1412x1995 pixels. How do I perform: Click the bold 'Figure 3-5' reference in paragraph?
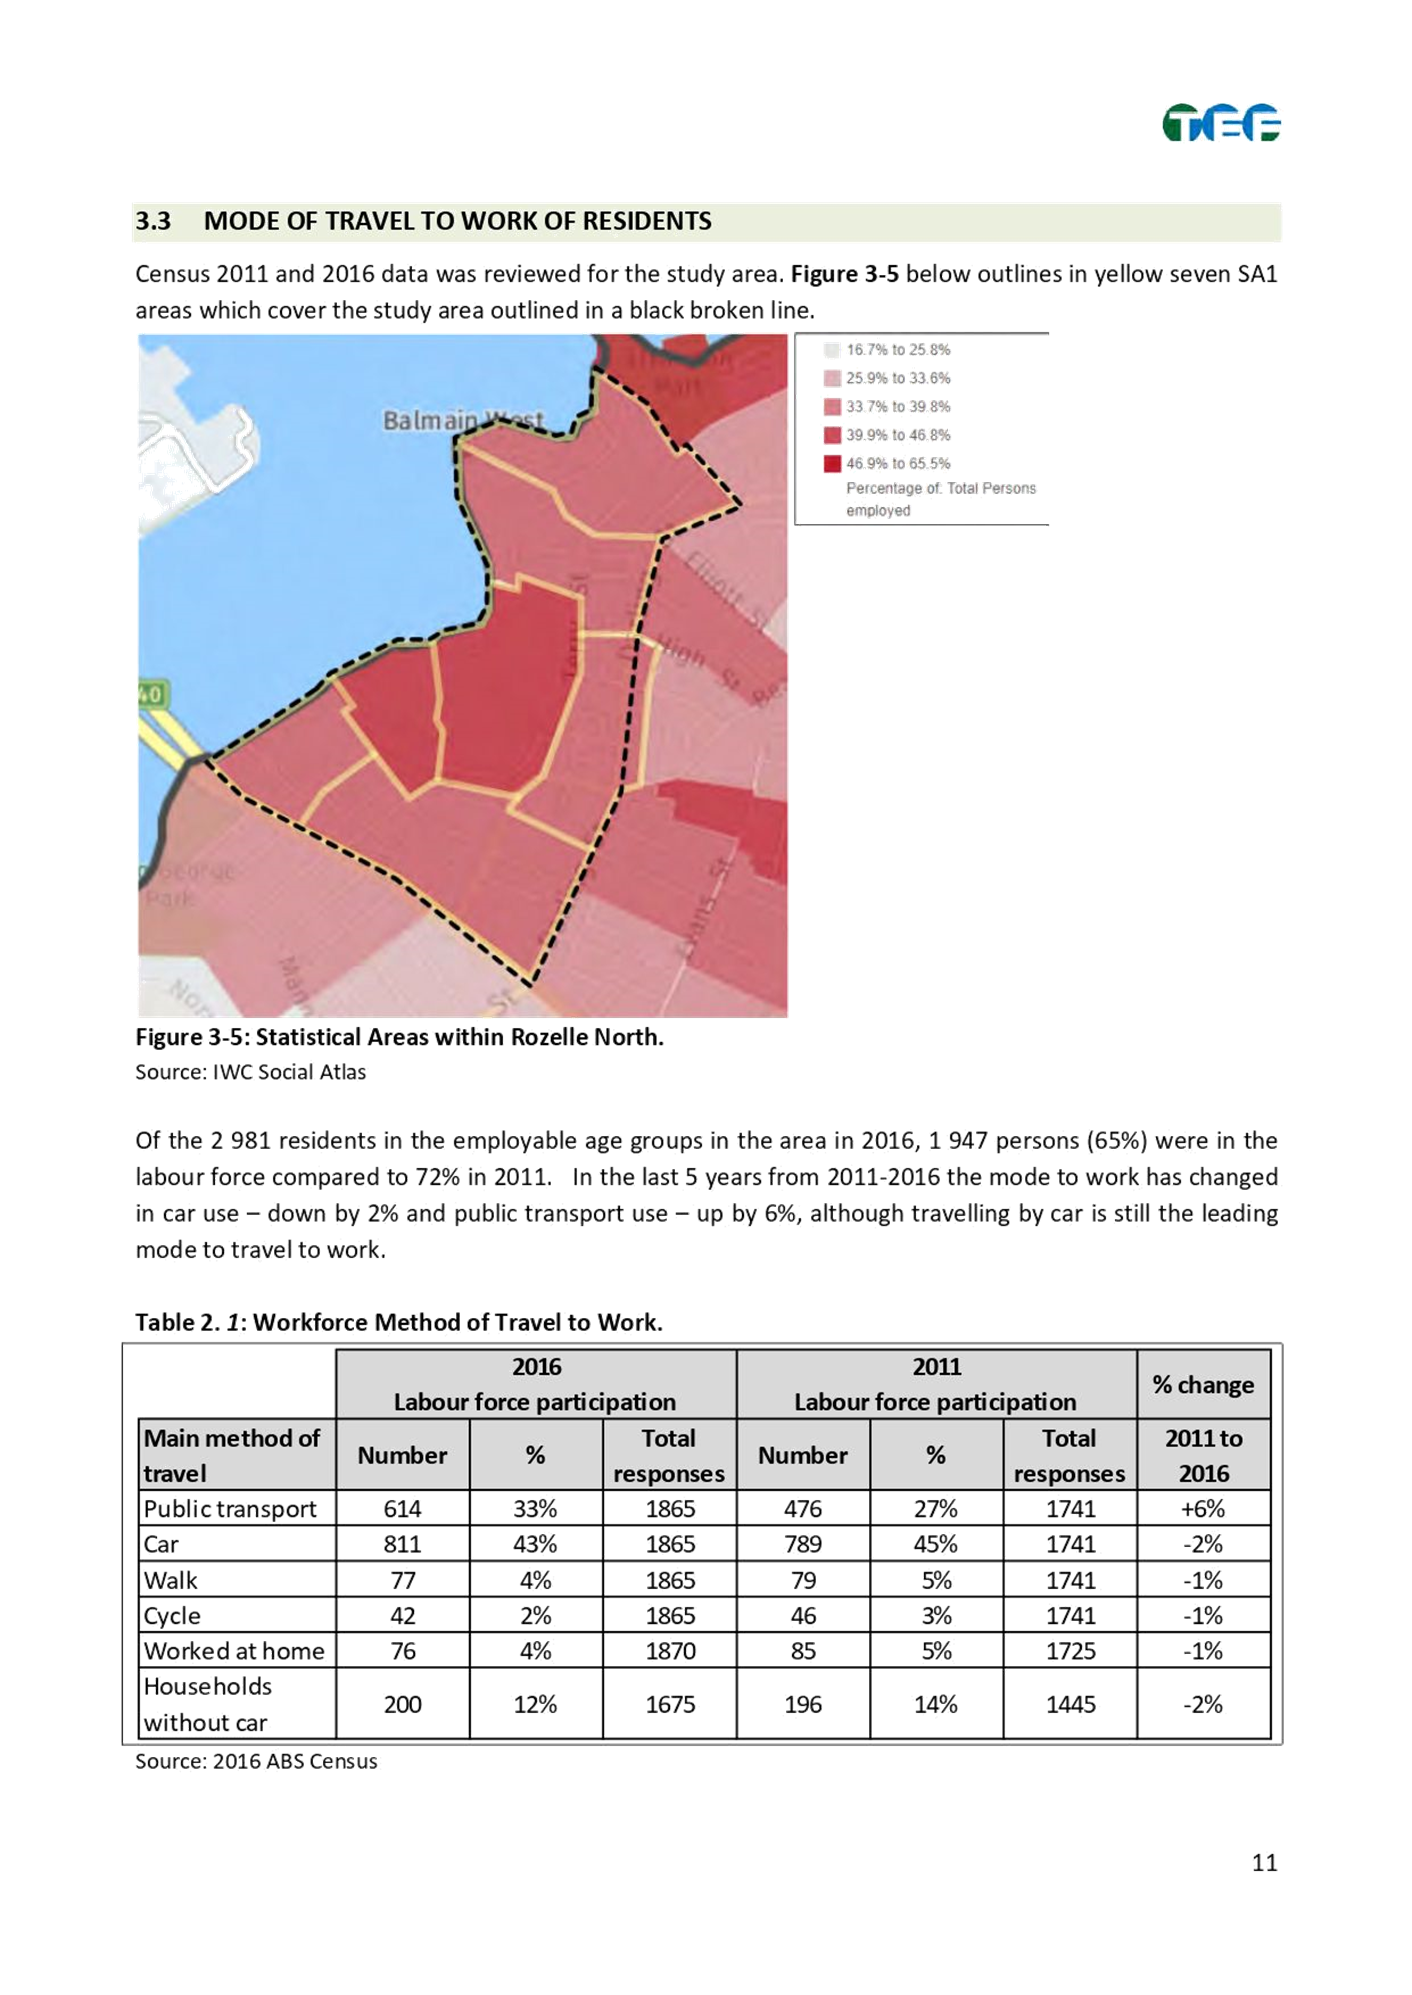[x=845, y=274]
